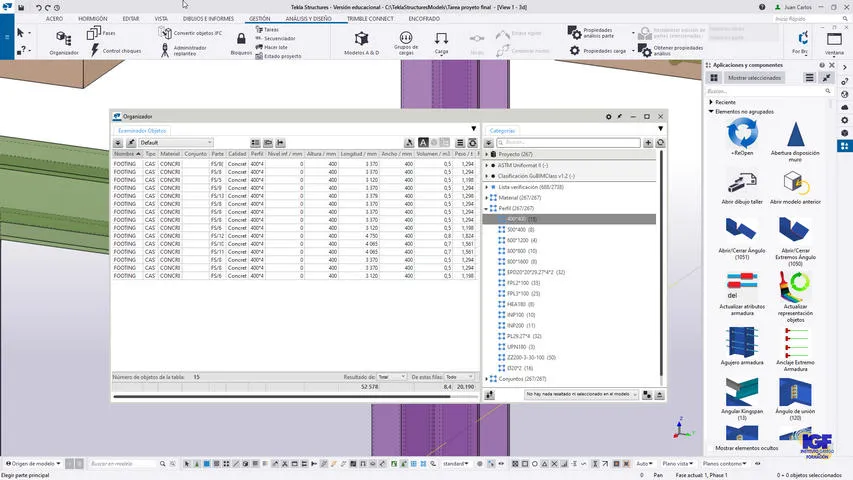853x480 pixels.
Task: Click Obtener propiedades análisis
Action: click(671, 51)
